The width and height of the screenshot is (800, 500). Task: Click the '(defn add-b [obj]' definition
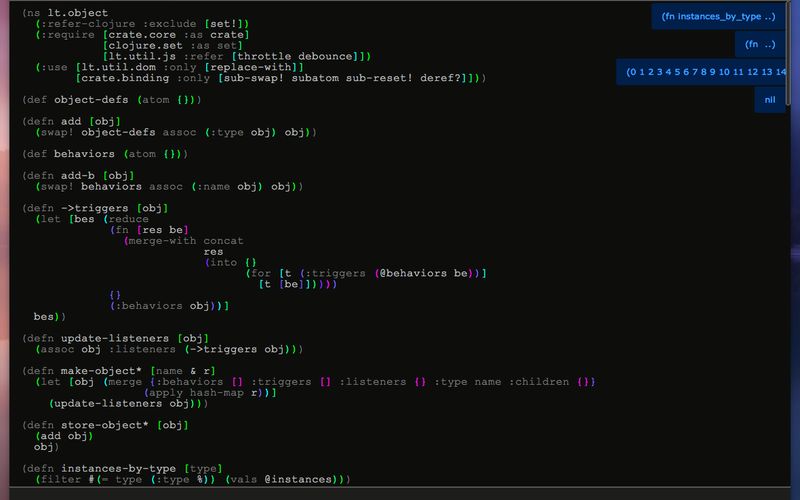click(x=78, y=176)
